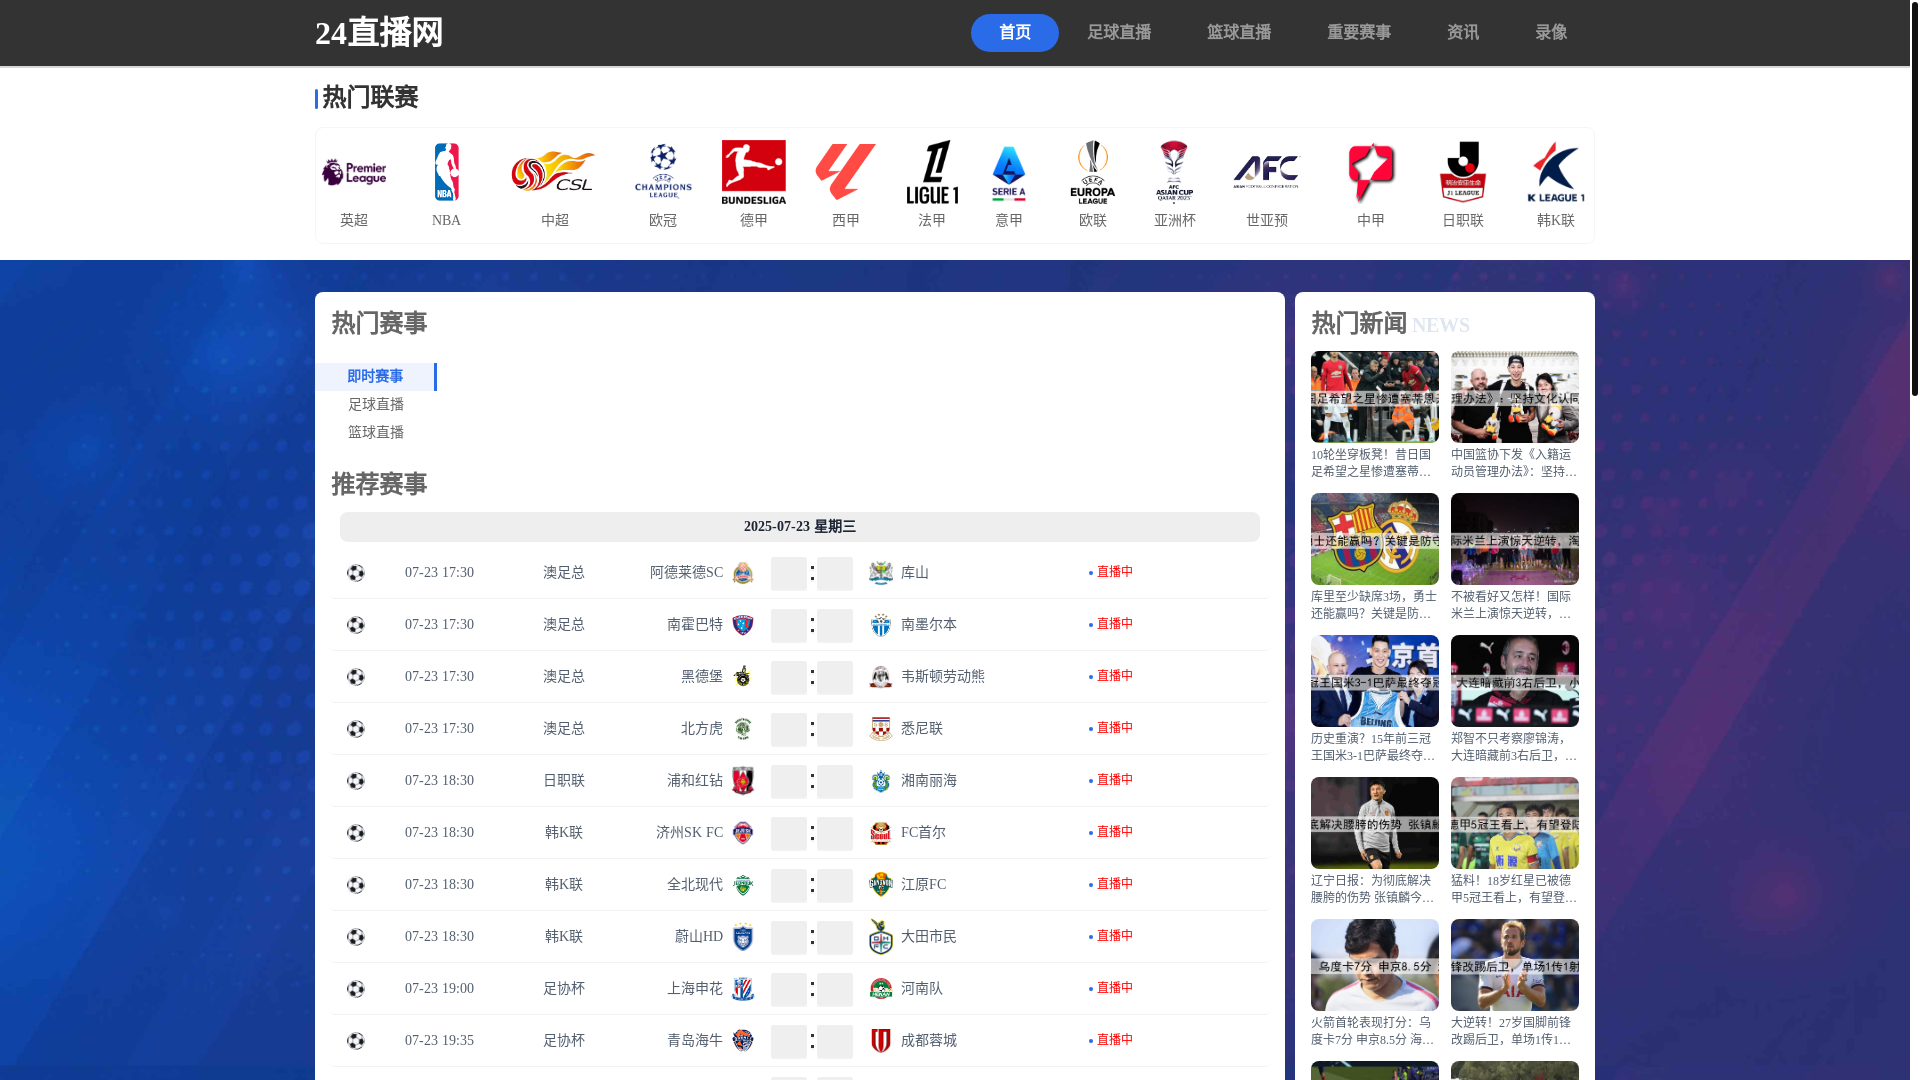Click the 韦斯顿劳动熊 team name
The width and height of the screenshot is (1920, 1080).
click(943, 677)
